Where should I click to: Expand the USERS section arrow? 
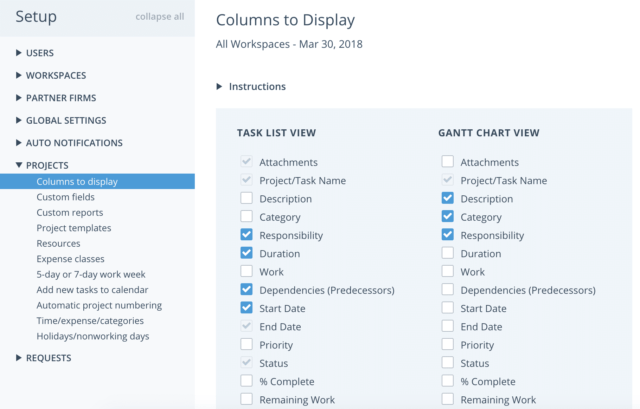18,53
